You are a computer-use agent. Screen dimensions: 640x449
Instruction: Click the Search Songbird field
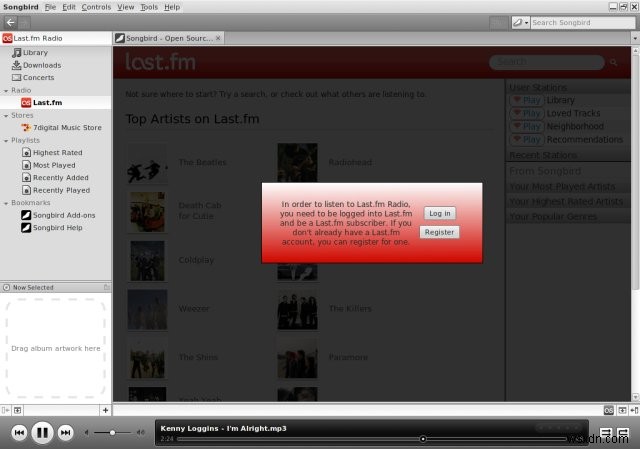[583, 22]
